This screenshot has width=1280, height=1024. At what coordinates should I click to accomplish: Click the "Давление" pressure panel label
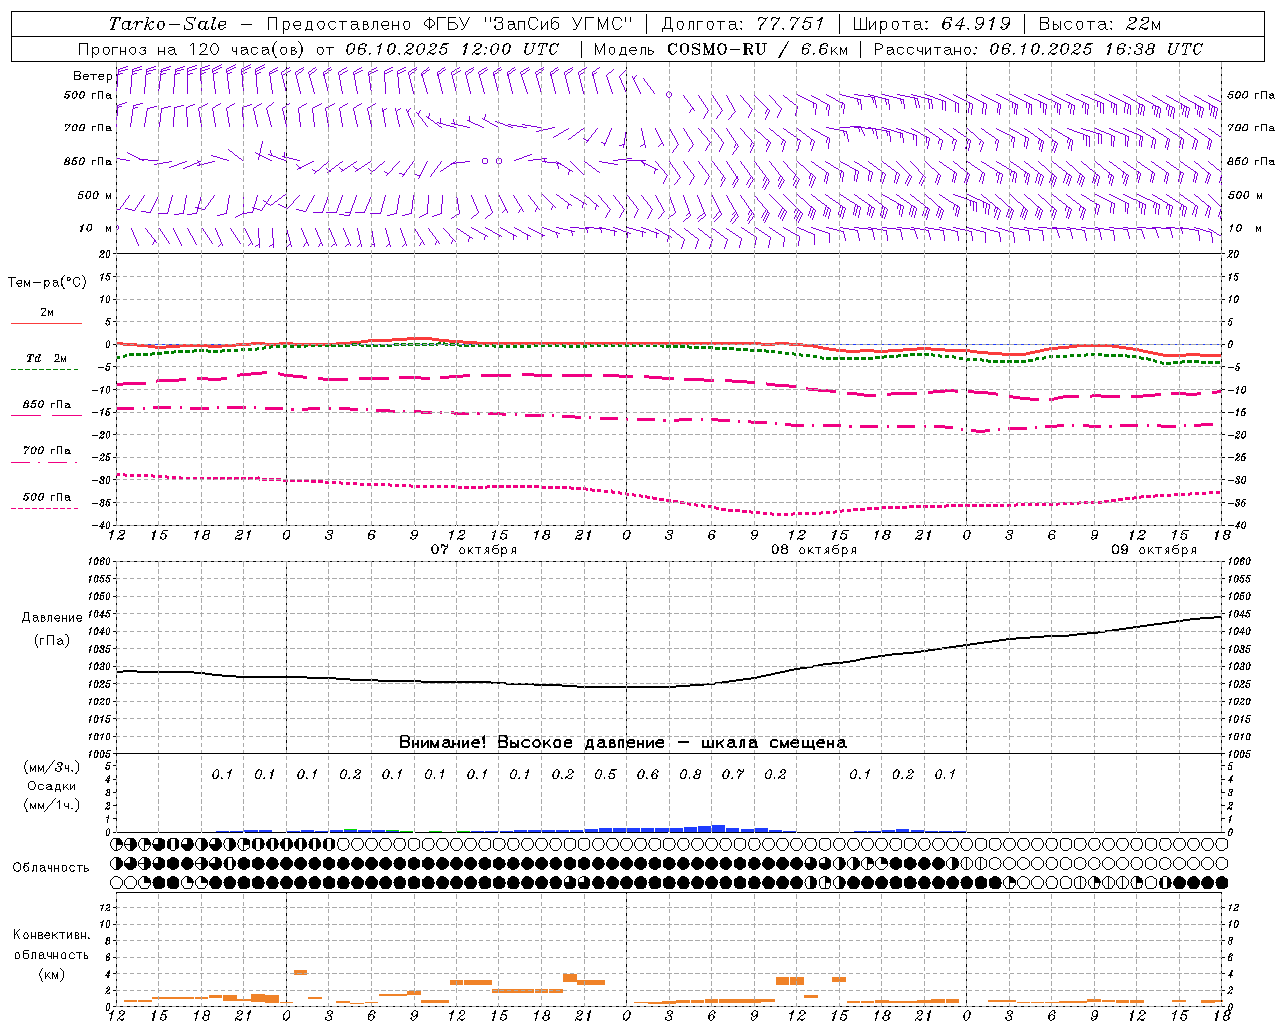coord(52,618)
